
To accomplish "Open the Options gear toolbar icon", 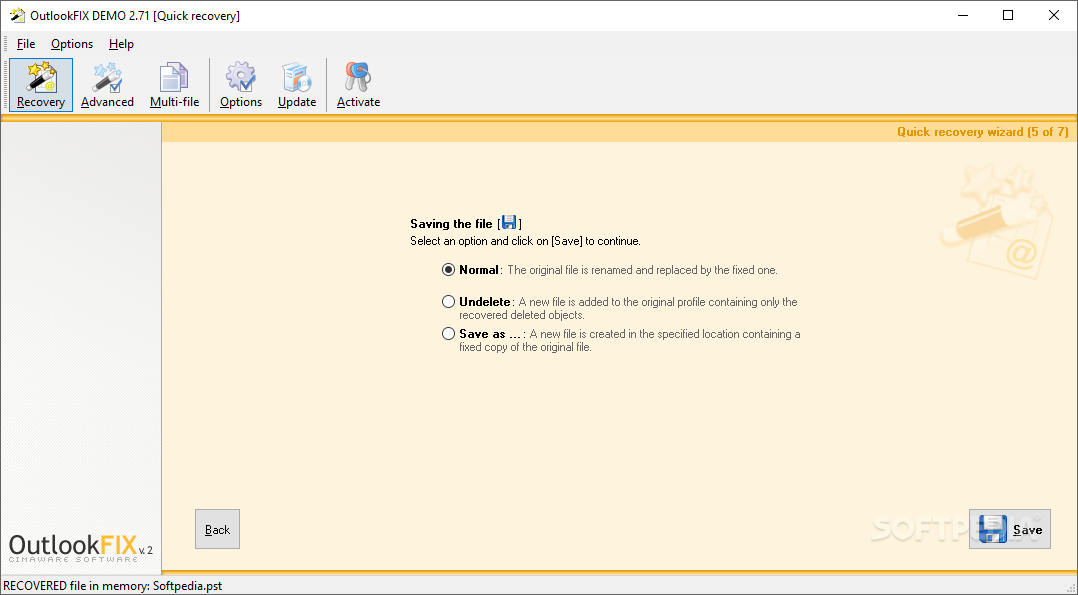I will tap(241, 85).
